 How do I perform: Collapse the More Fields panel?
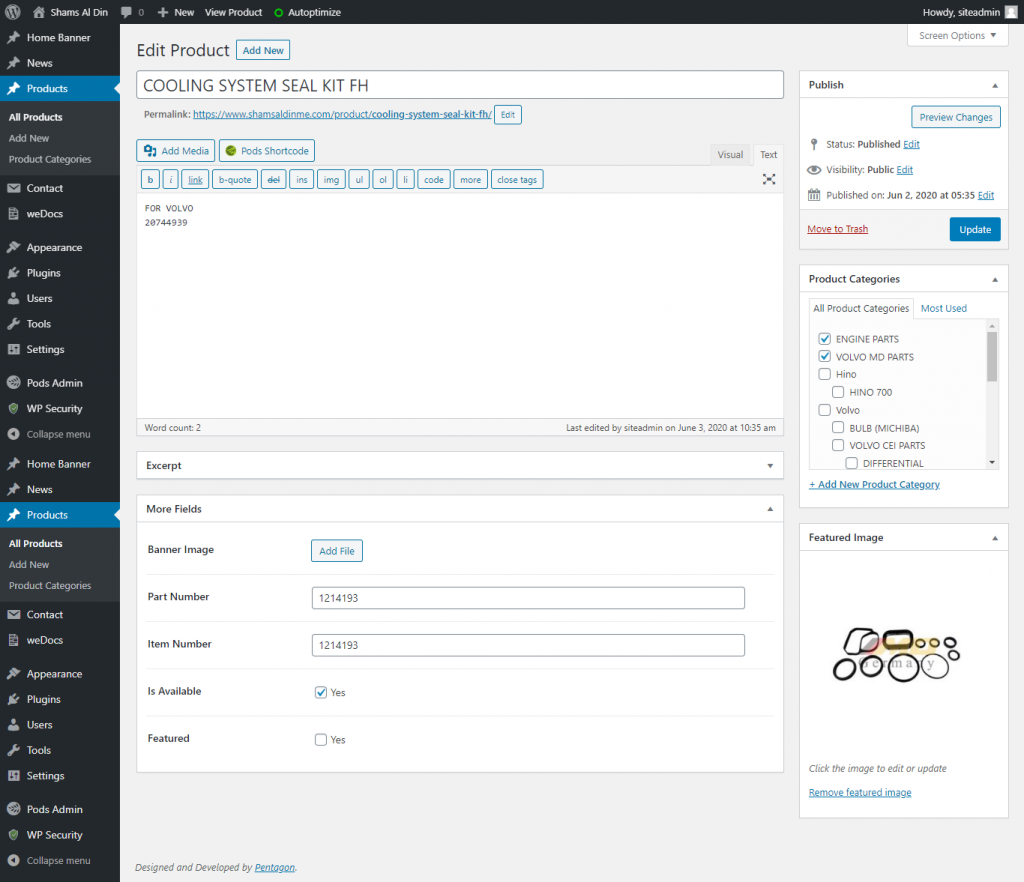770,509
